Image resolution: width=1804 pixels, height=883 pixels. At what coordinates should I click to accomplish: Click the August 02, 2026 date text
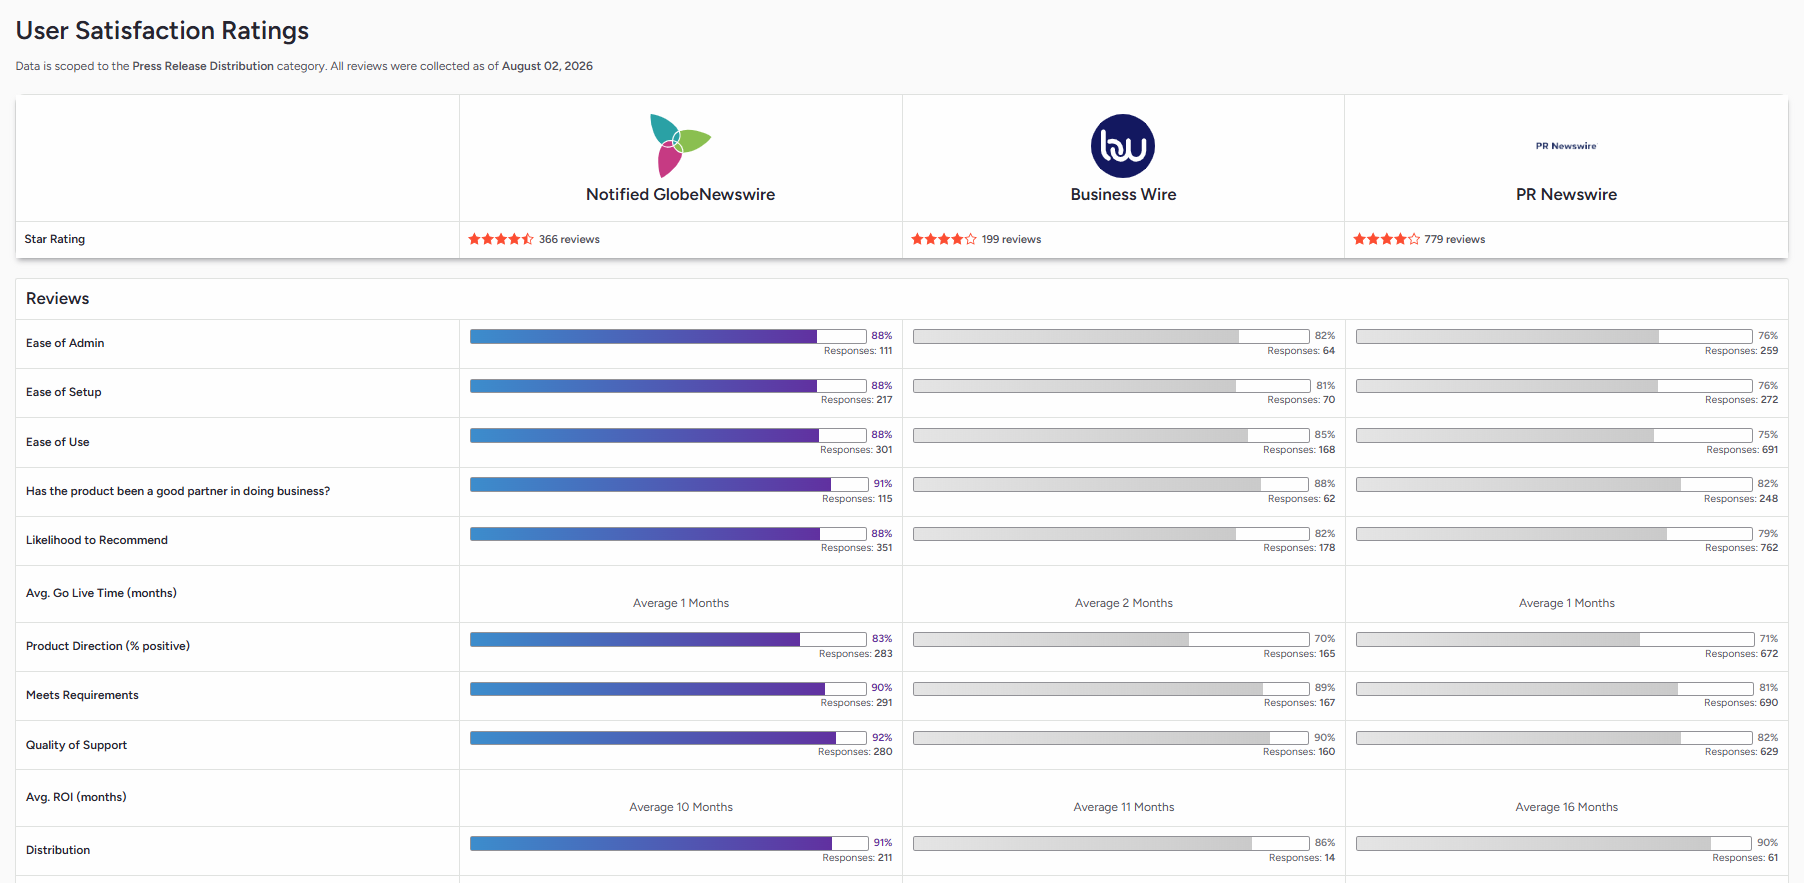[547, 66]
